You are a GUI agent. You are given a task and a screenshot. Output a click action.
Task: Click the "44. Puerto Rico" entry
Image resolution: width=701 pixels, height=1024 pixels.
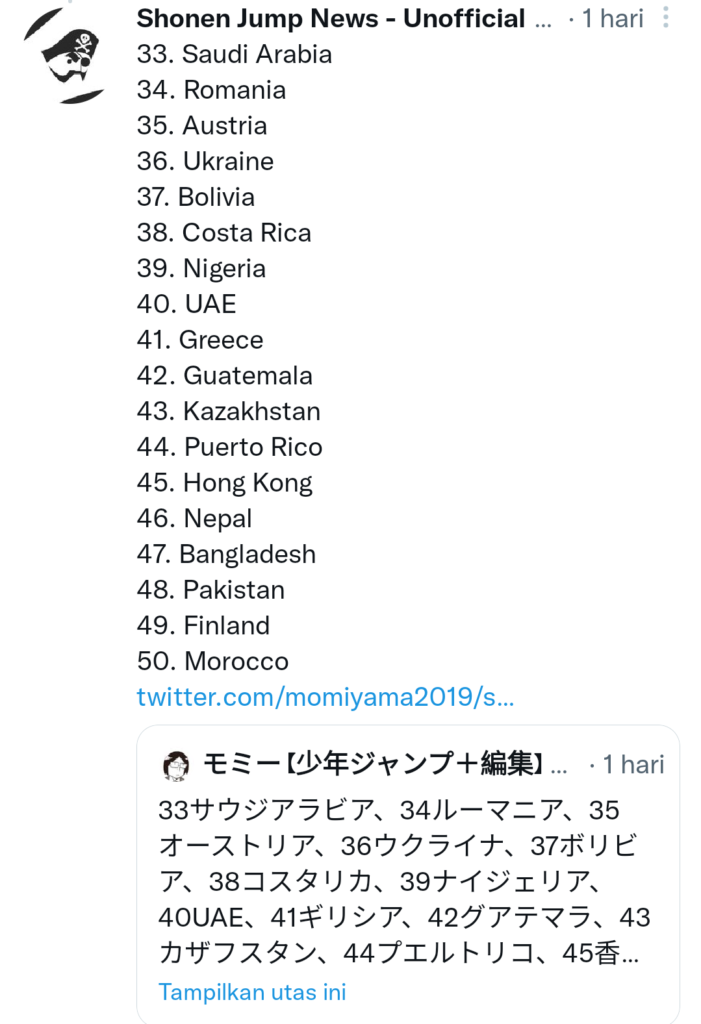[x=229, y=447]
